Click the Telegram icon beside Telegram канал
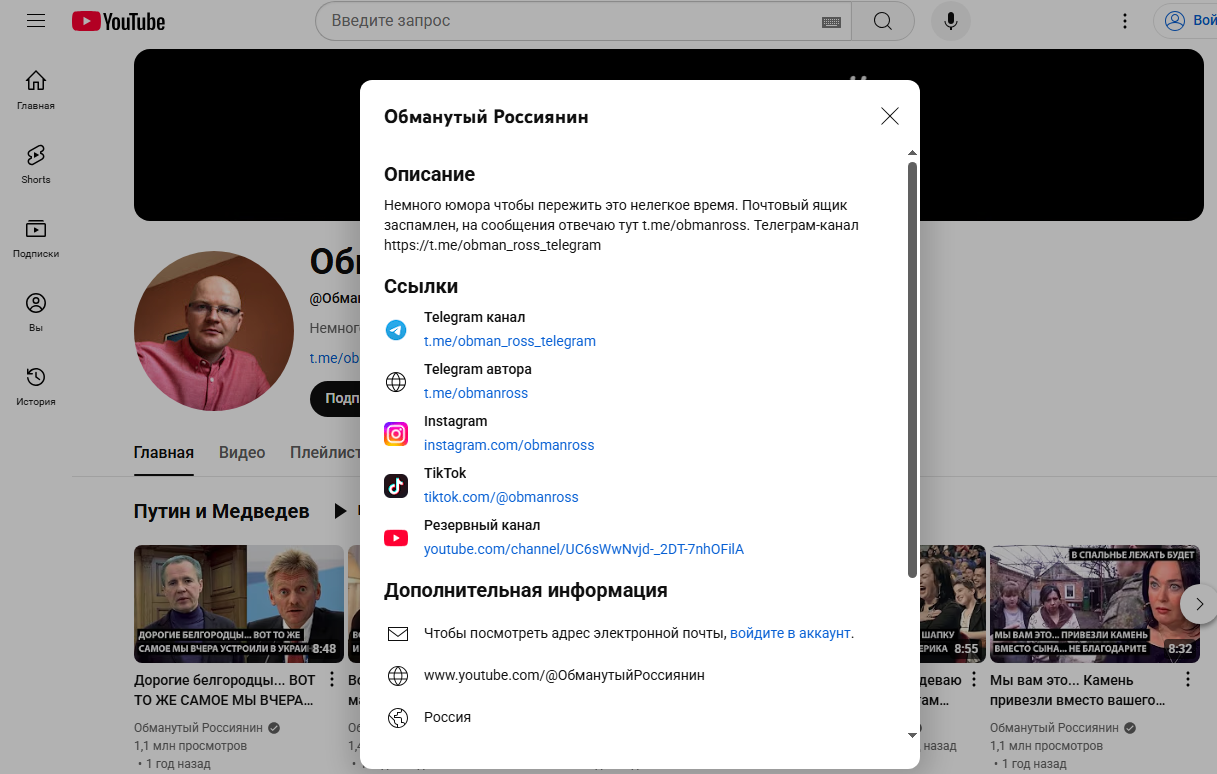1217x774 pixels. point(396,330)
